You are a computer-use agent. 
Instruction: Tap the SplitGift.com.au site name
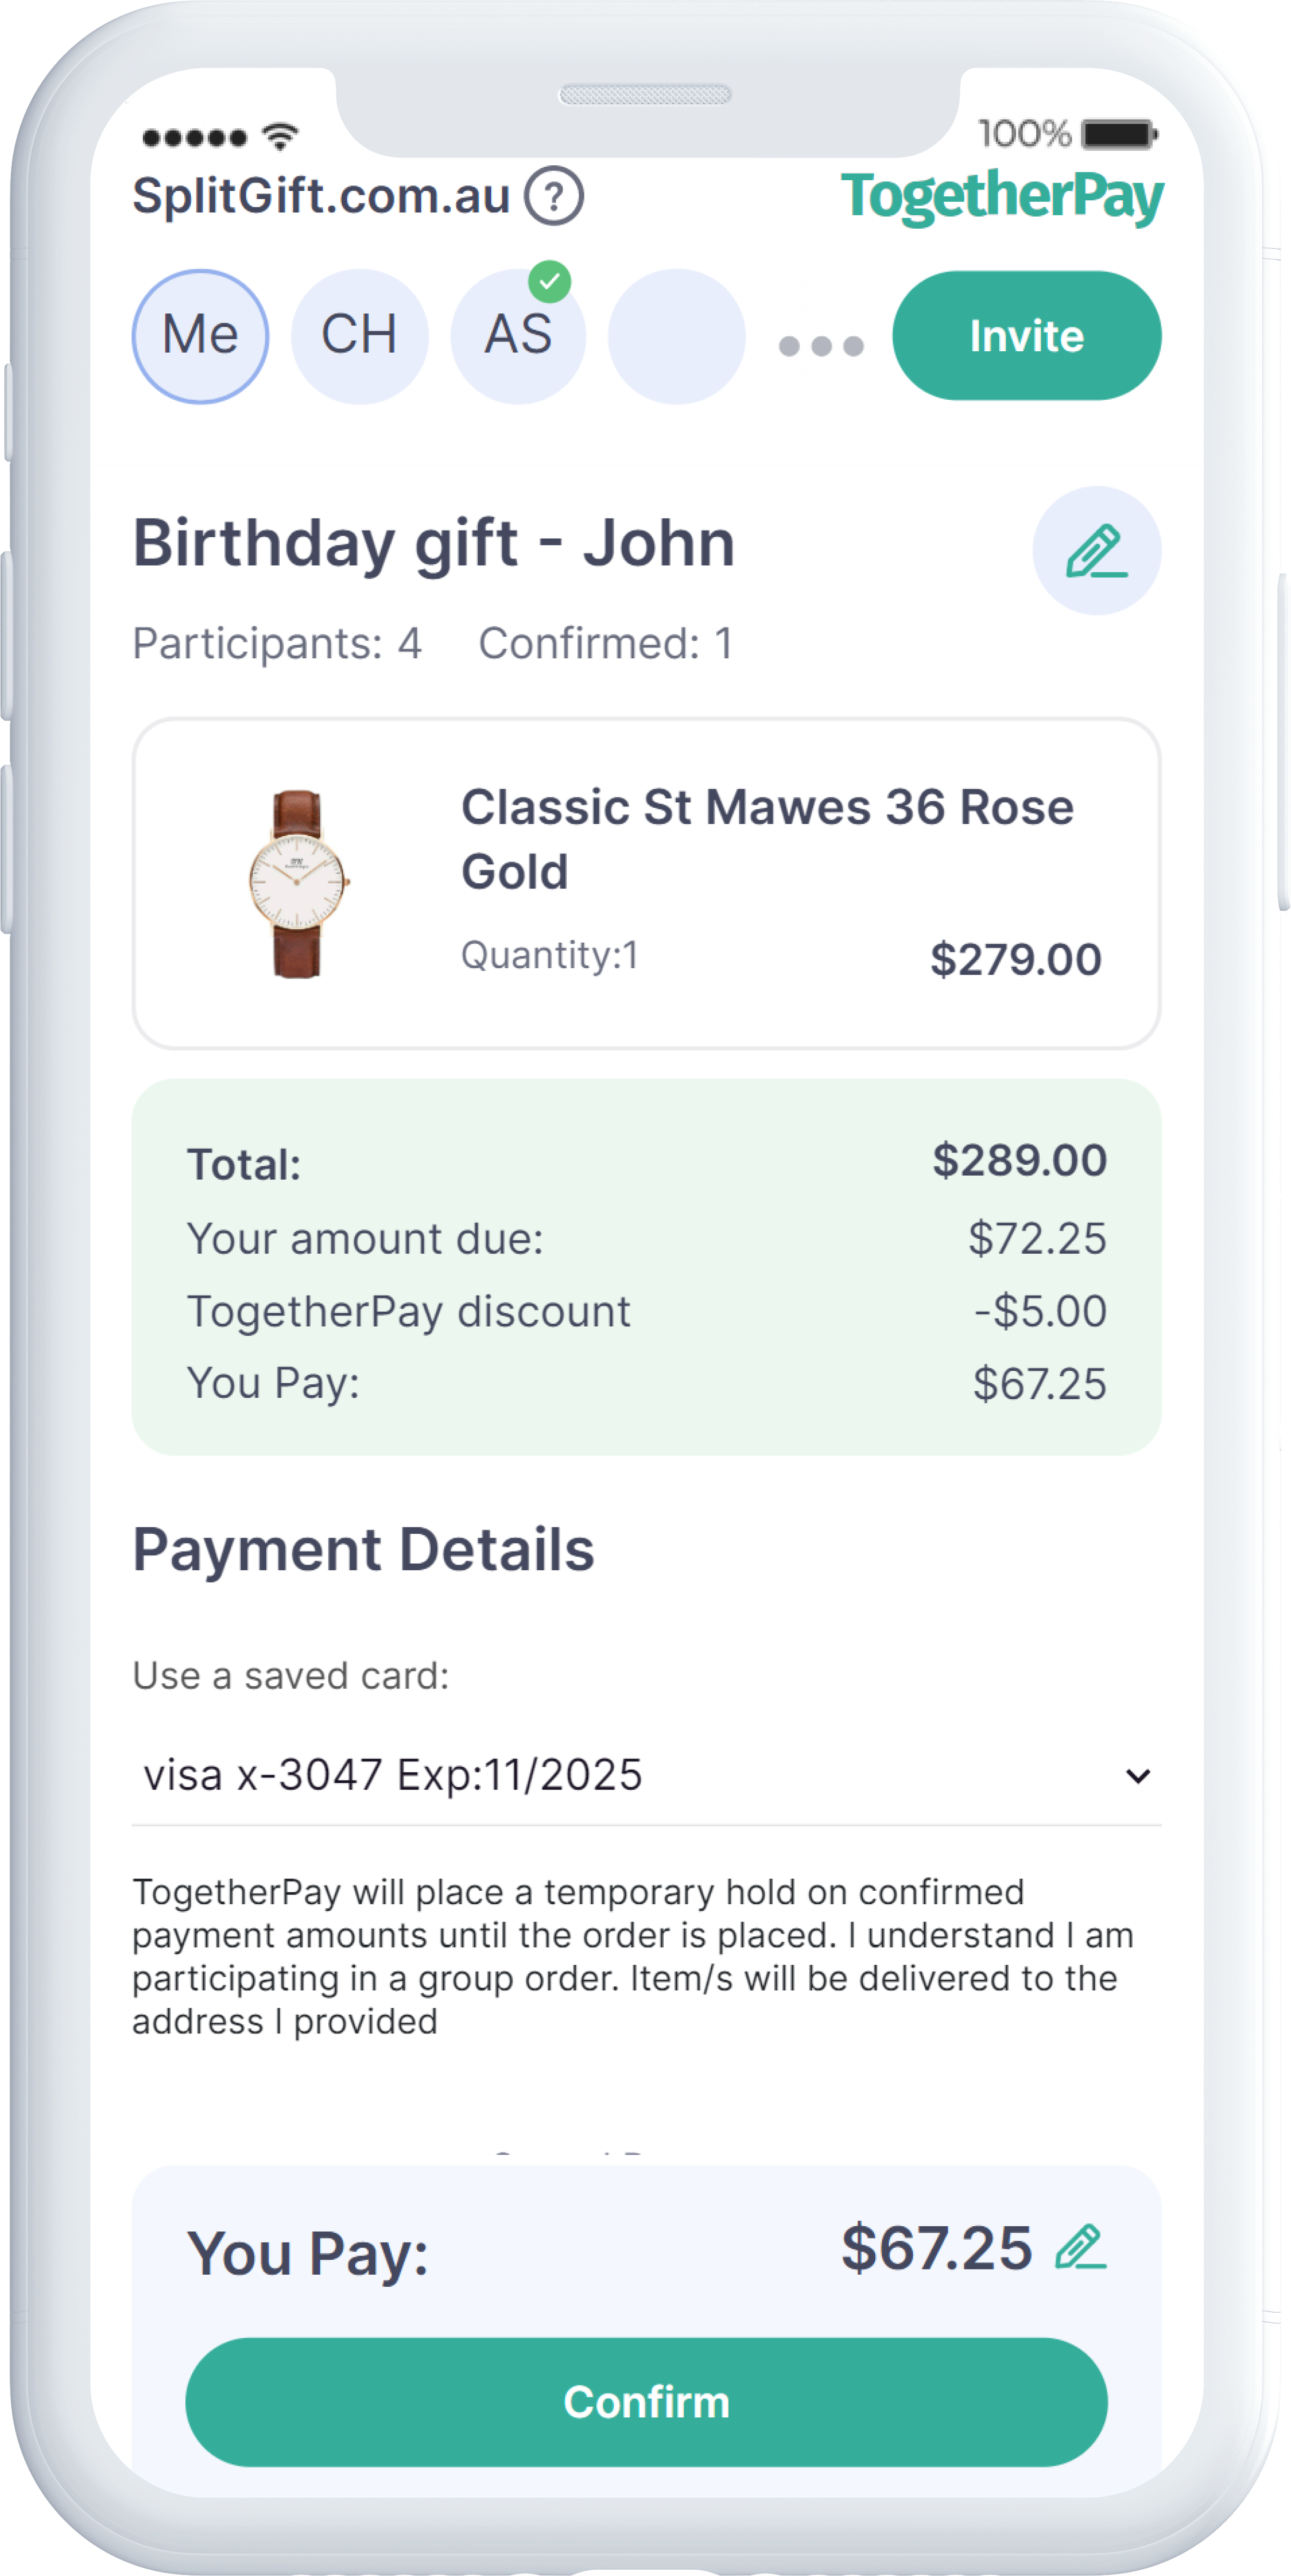pyautogui.click(x=321, y=196)
